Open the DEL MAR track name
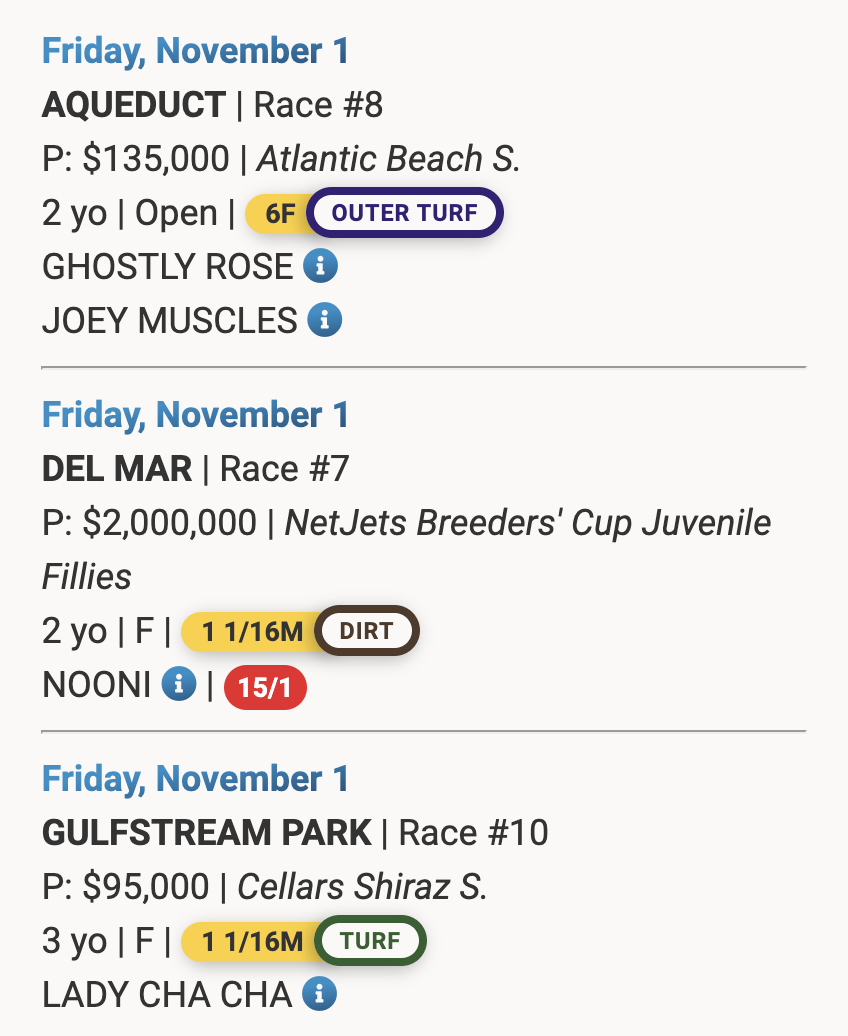The height and width of the screenshot is (1036, 848). 117,469
